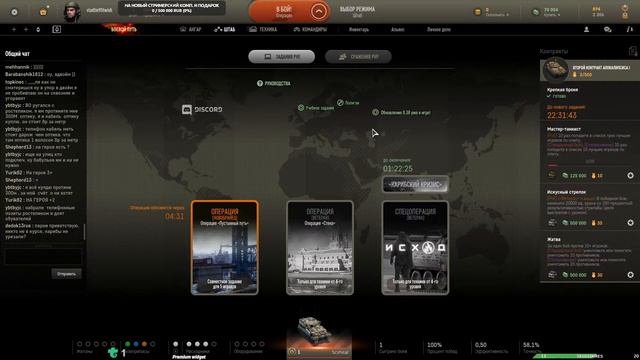This screenshot has width=640, height=360.
Task: Click the 'Жатва' mission title
Action: pos(554,239)
